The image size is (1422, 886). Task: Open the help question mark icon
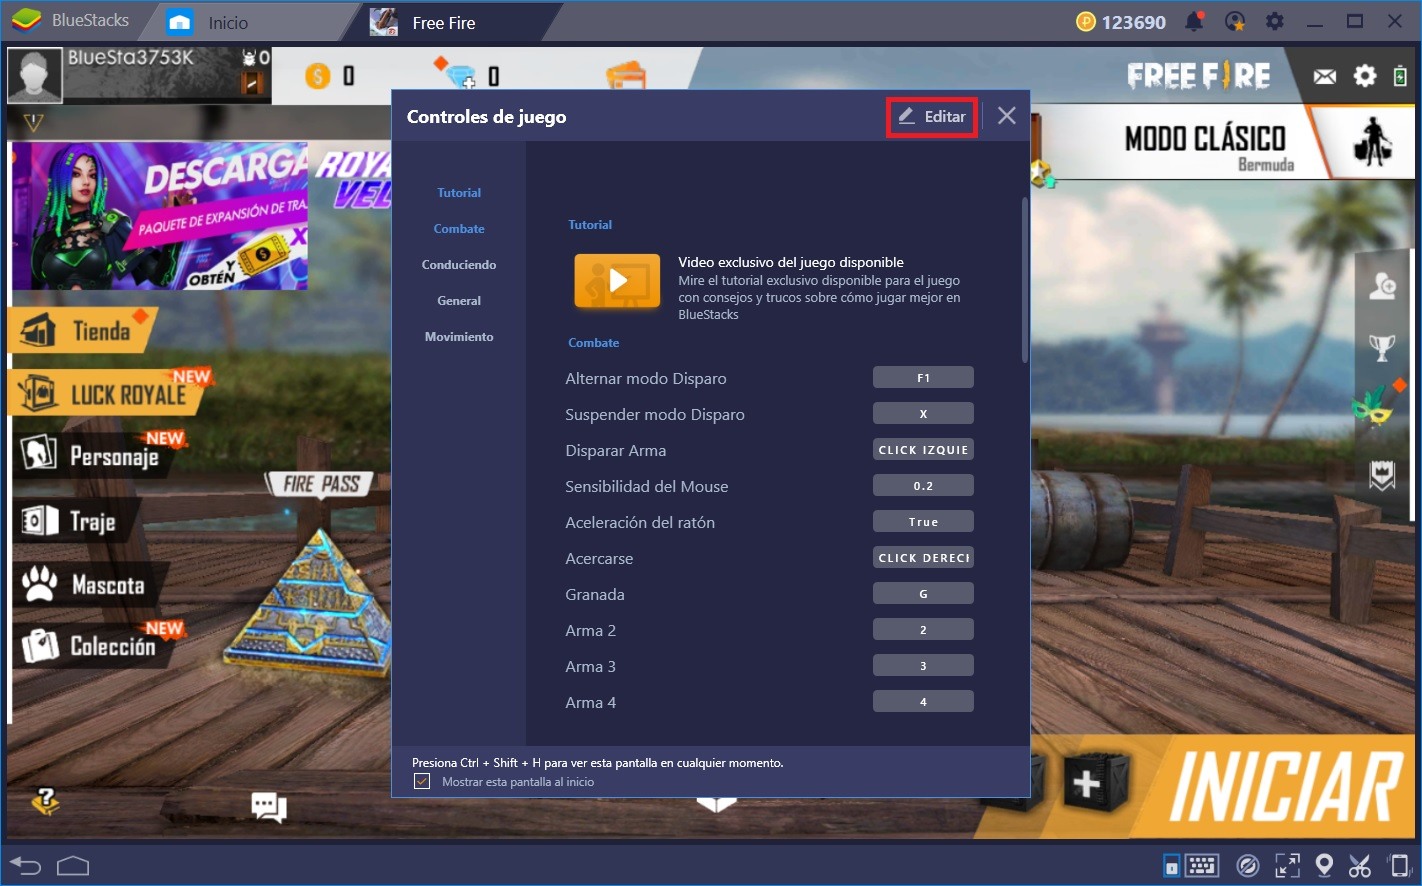click(x=45, y=800)
